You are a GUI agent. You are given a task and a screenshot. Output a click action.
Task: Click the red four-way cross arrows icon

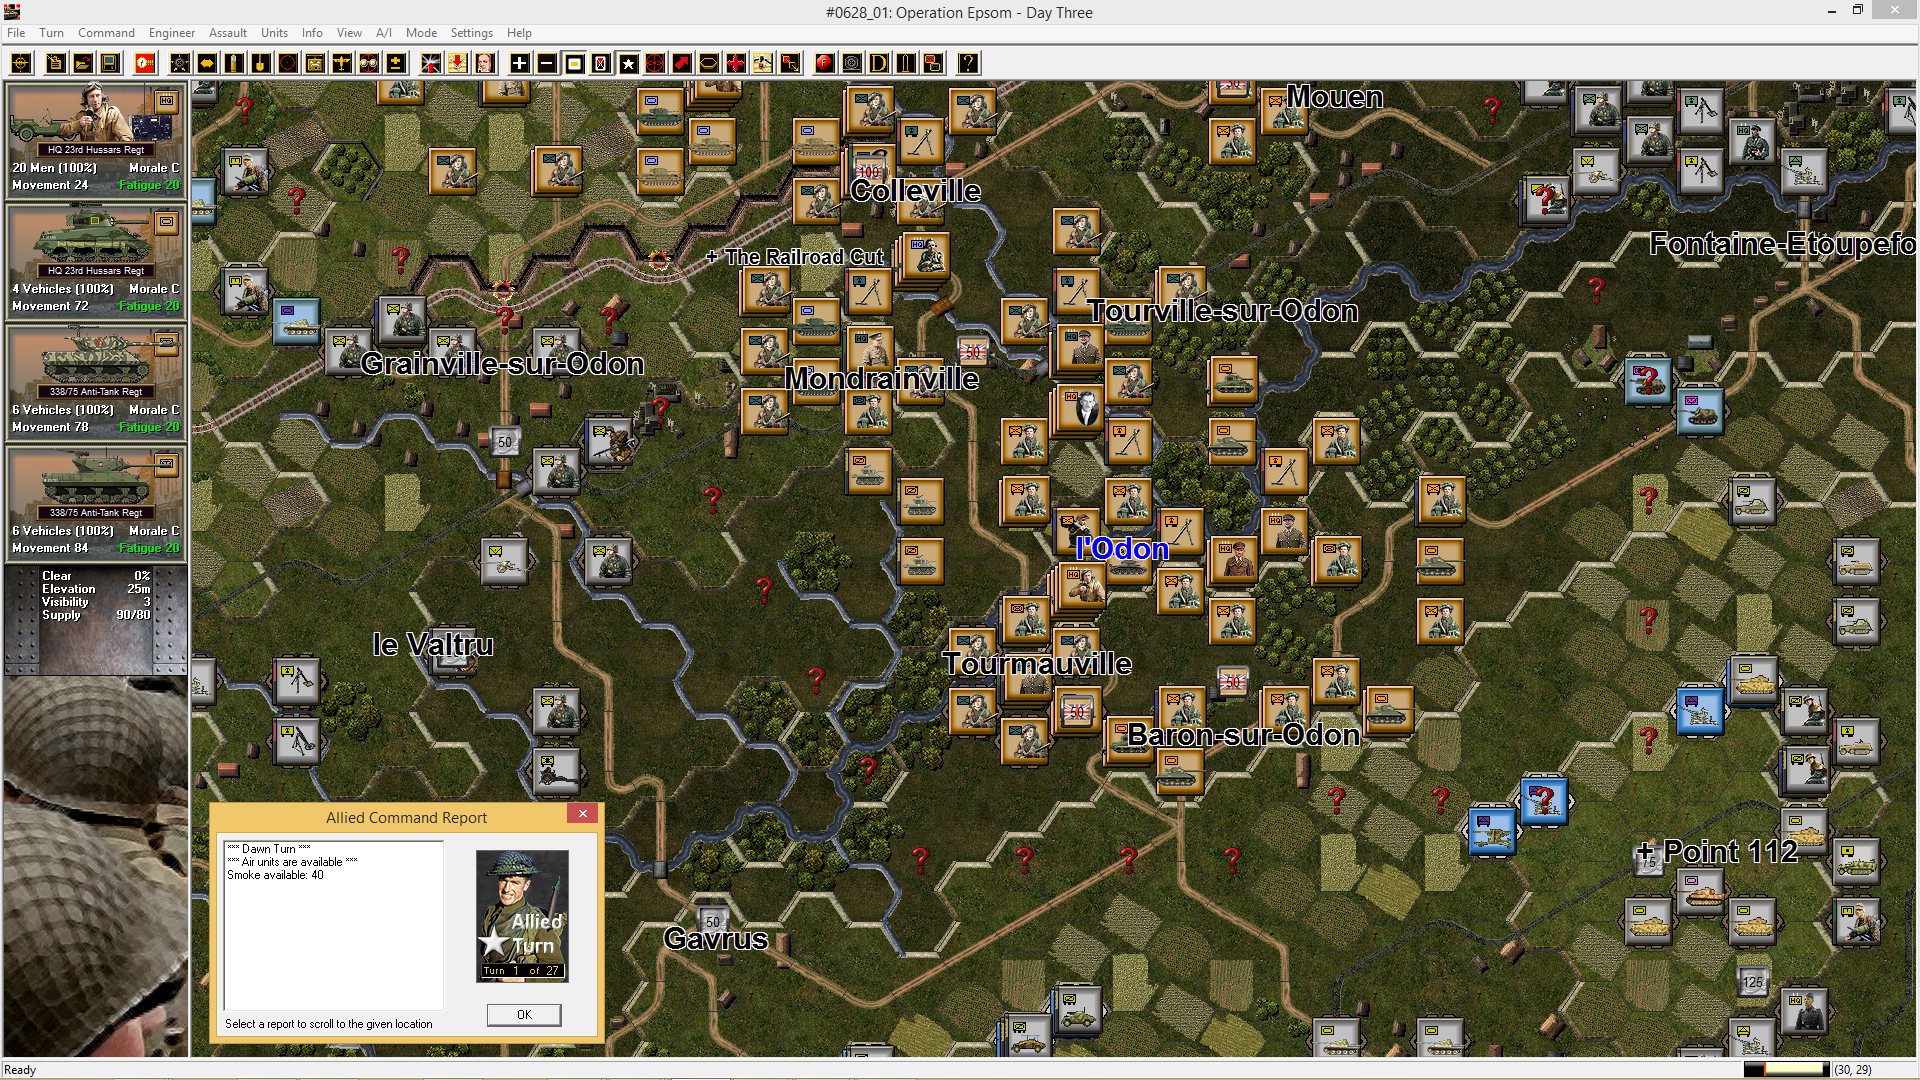point(736,63)
